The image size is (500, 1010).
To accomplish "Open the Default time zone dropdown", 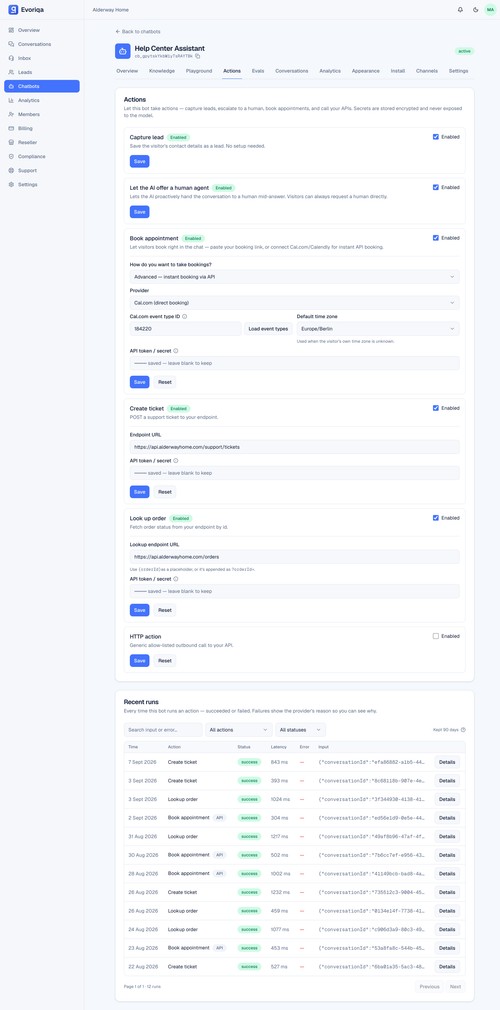I will tap(378, 329).
